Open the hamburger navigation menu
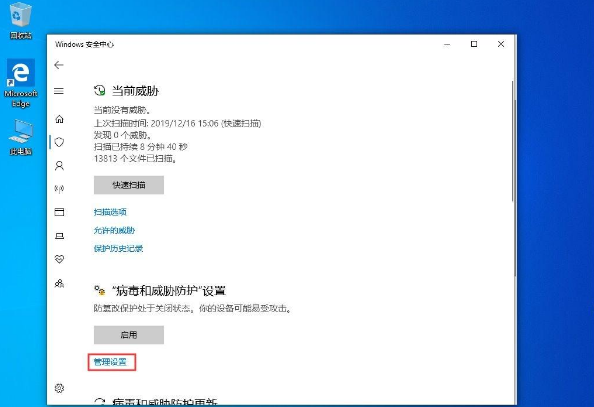Viewport: 594px width, 407px height. point(59,91)
